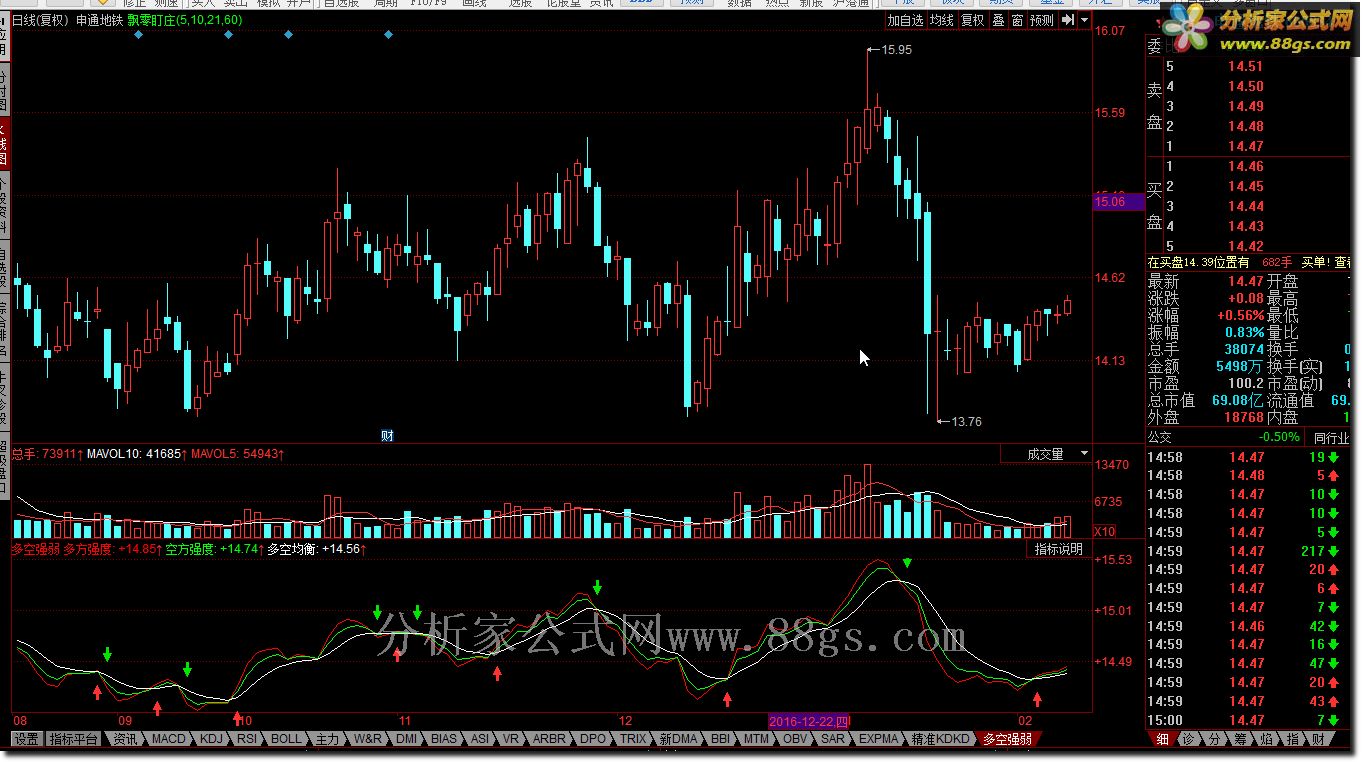Viewport: 1362px width, 762px height.
Task: Click the 加自选 add-to-watchlist button
Action: [905, 20]
